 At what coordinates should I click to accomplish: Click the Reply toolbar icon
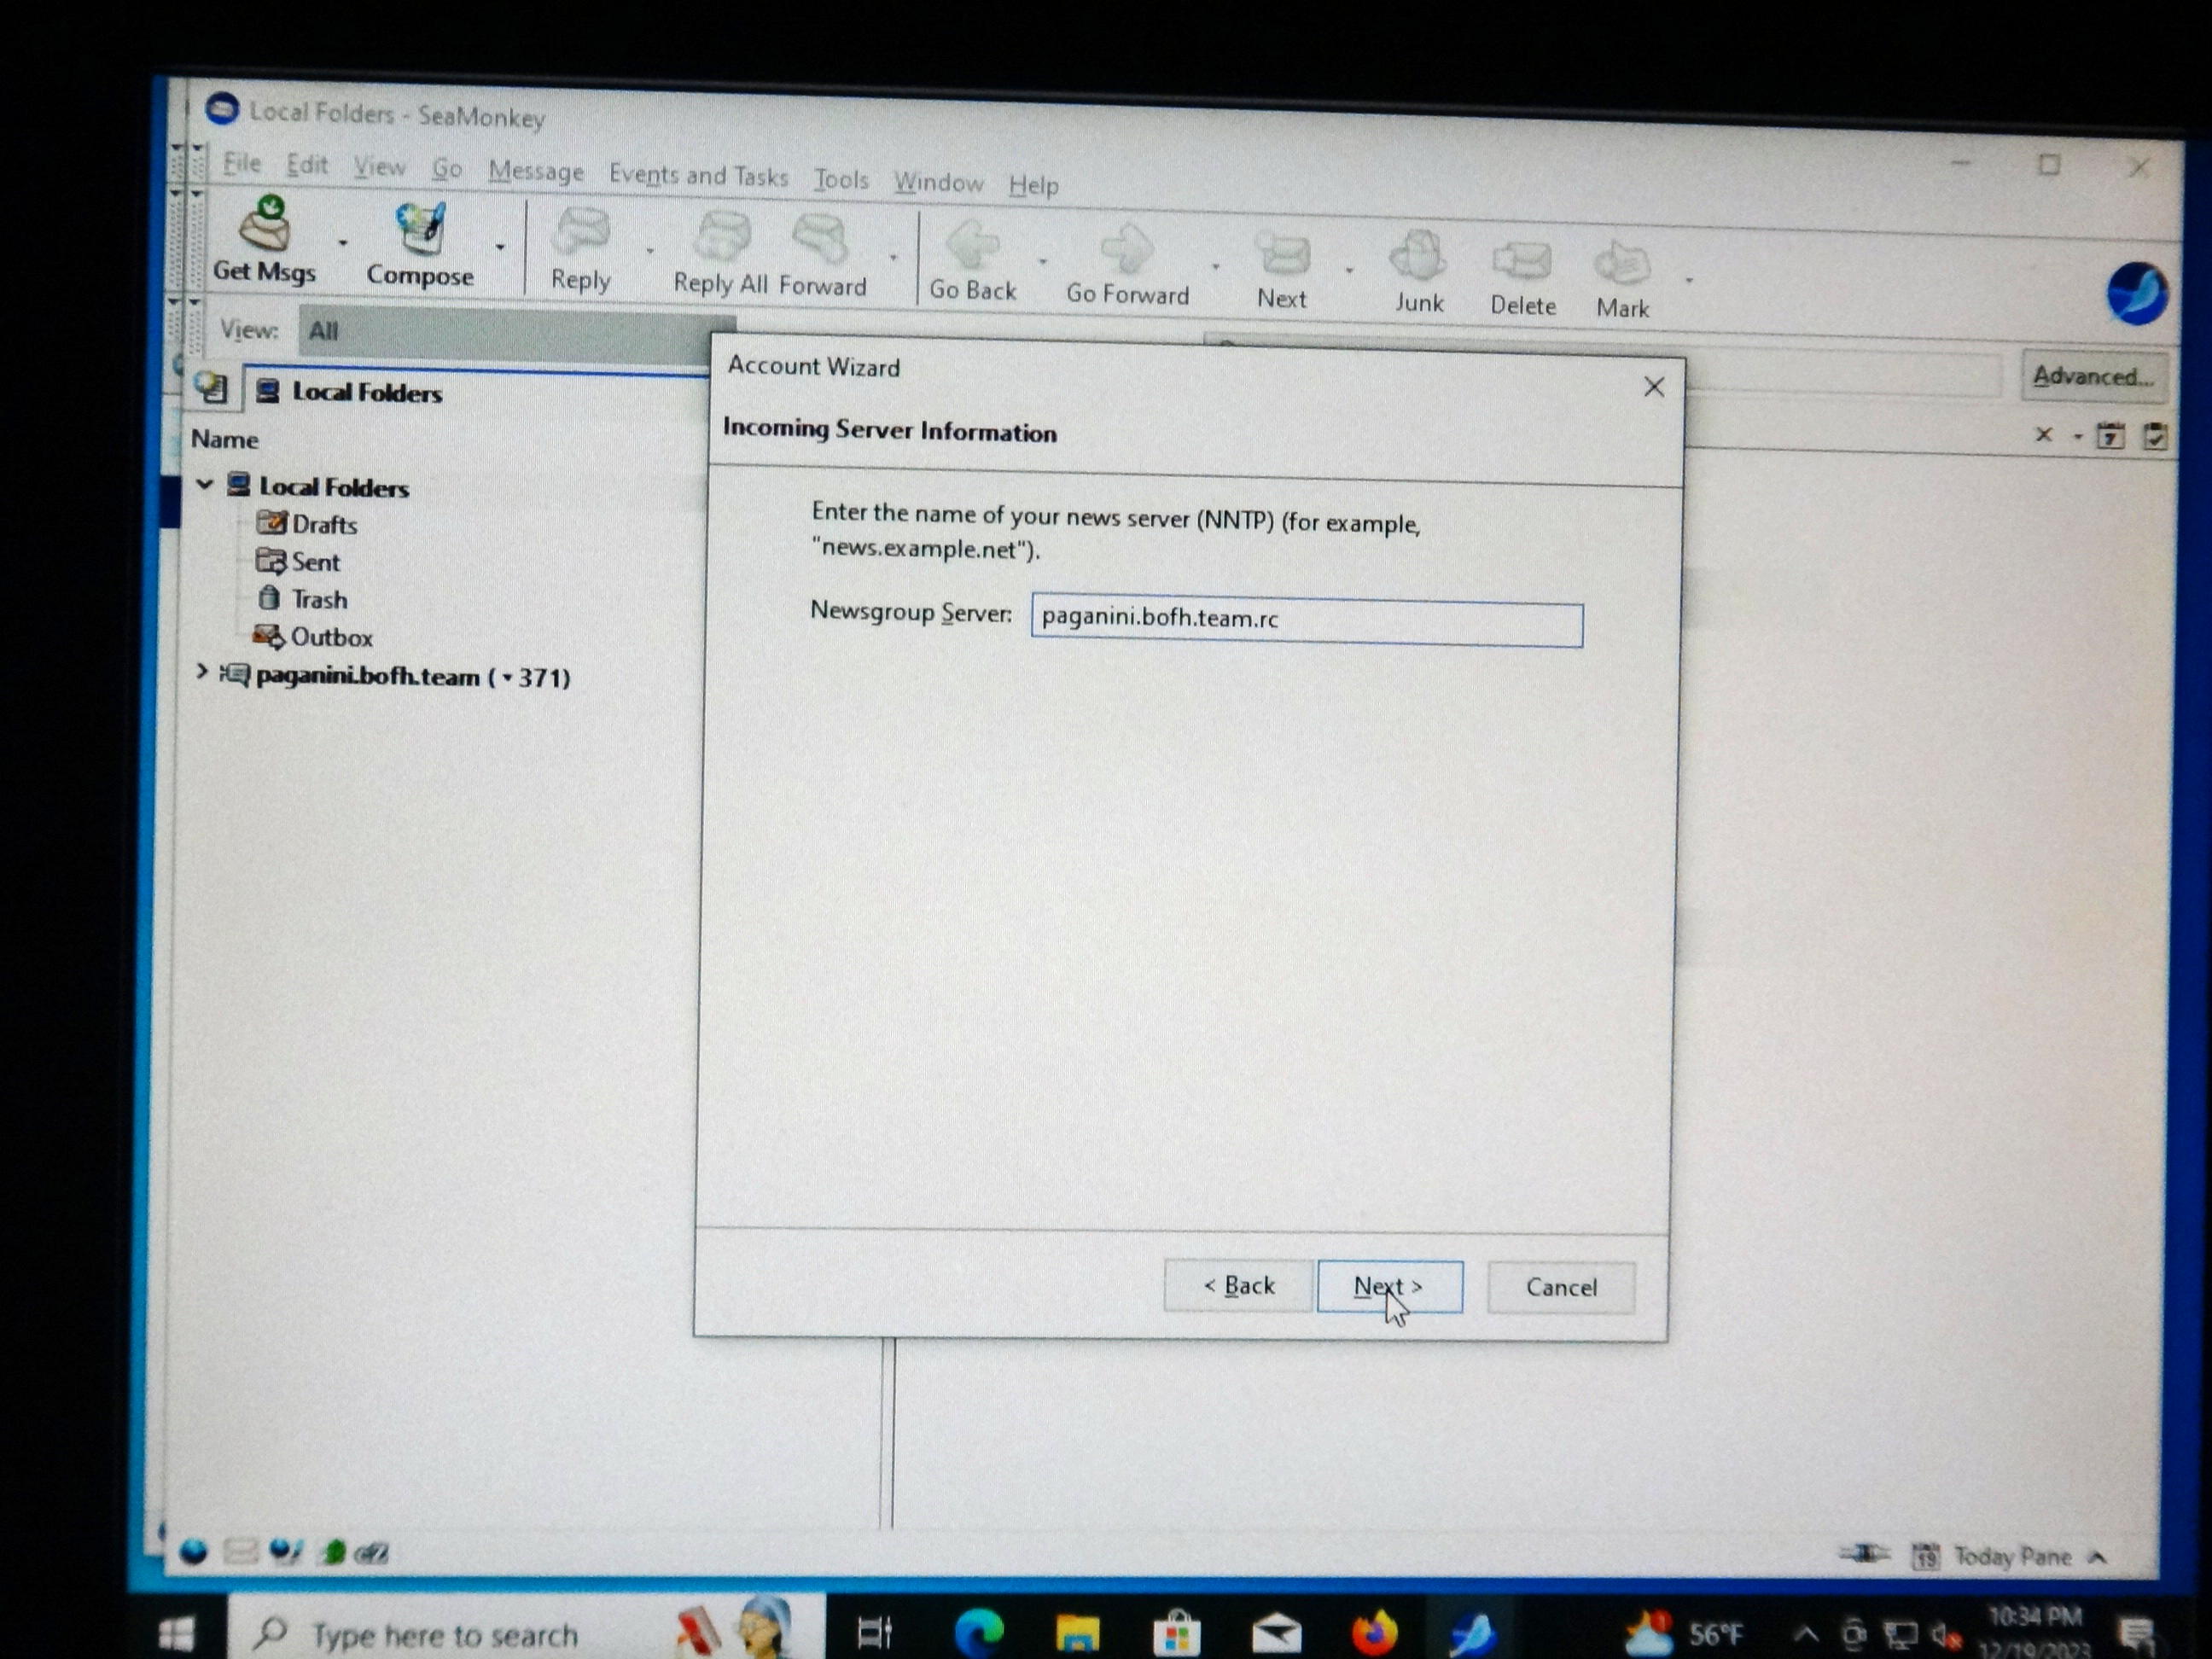click(581, 233)
